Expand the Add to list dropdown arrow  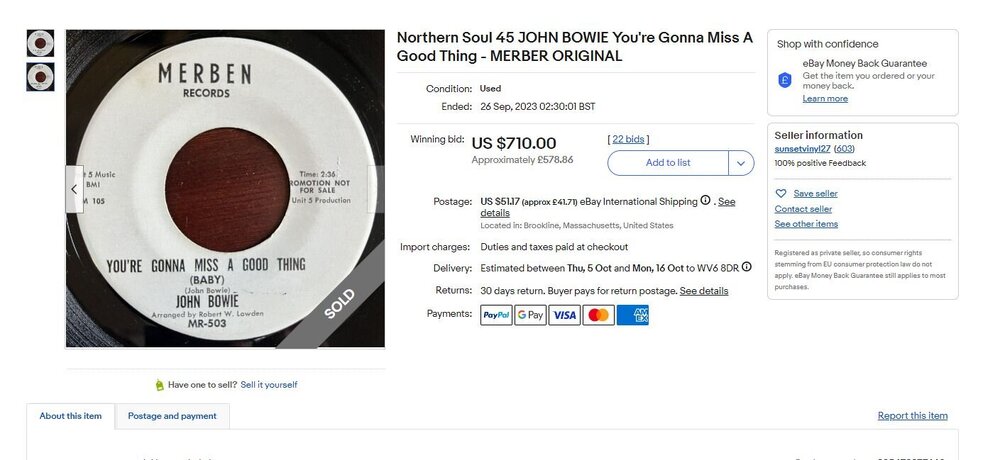[741, 163]
